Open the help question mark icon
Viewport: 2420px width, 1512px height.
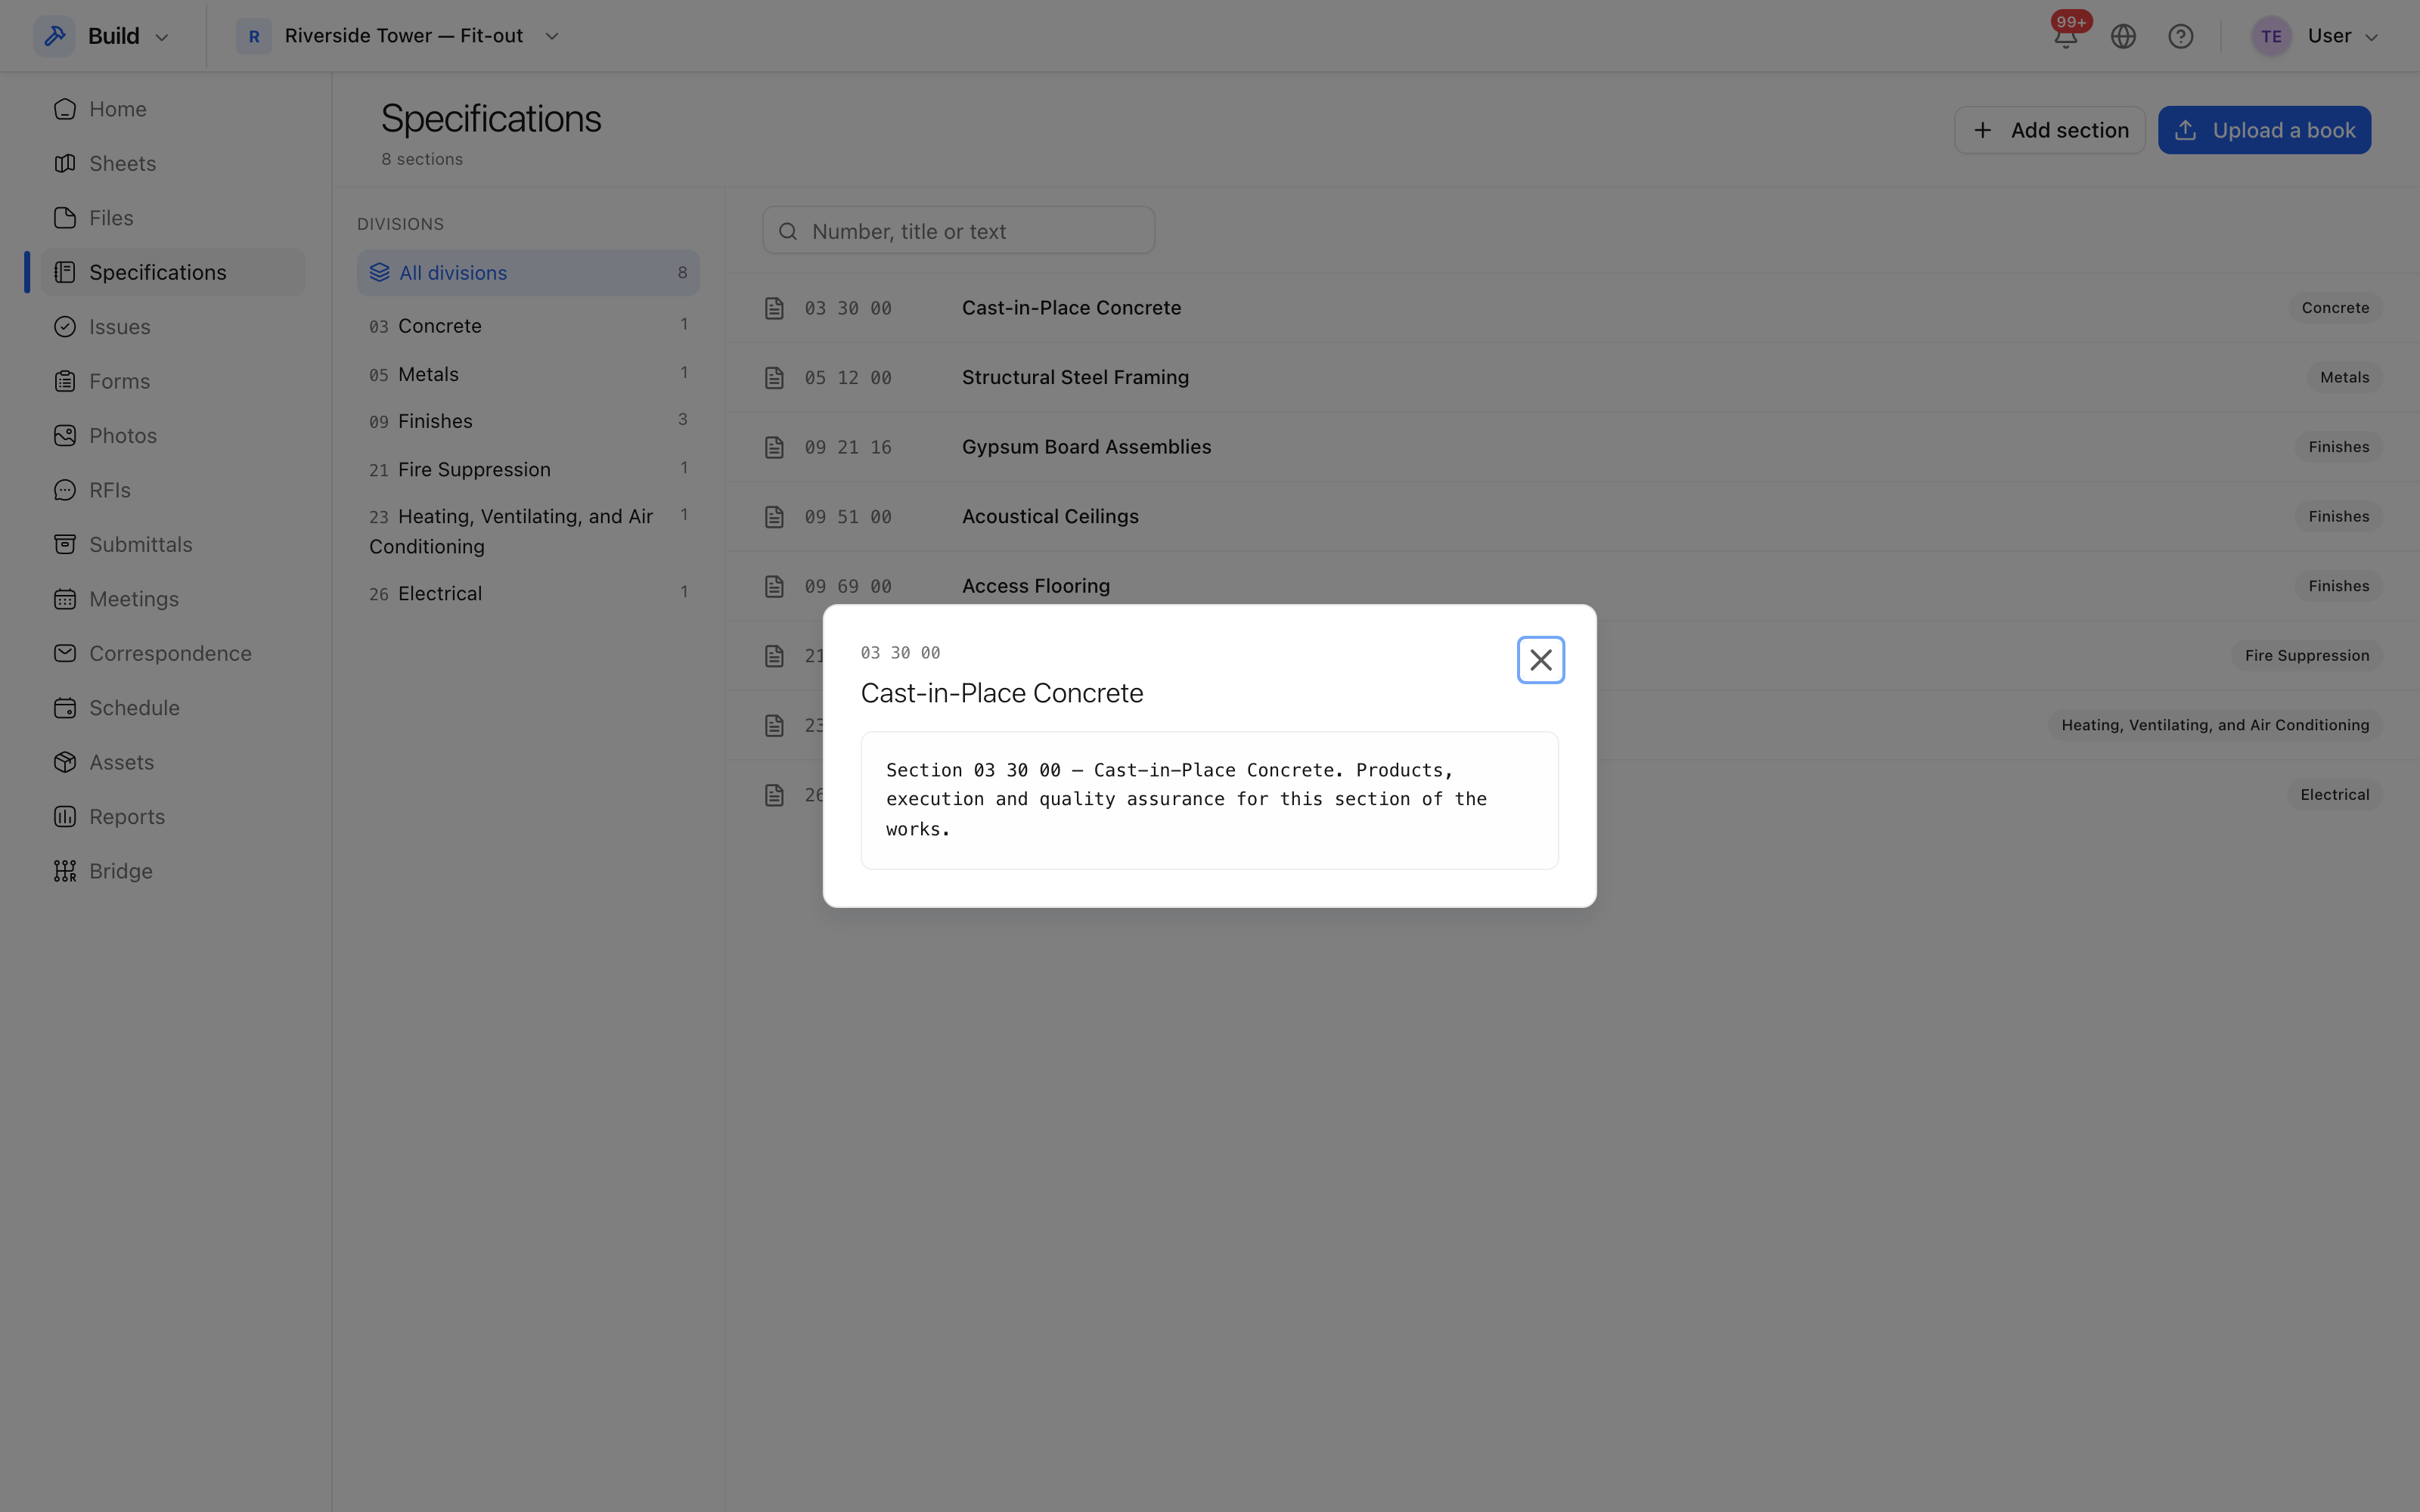(2180, 36)
